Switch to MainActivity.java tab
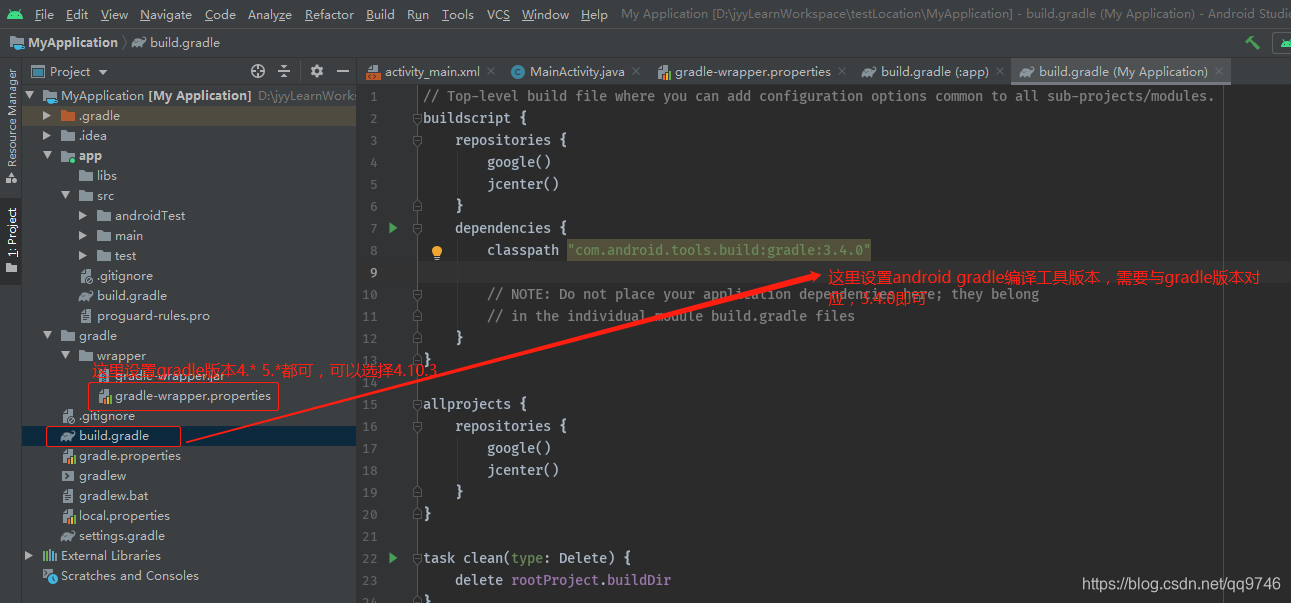 coord(577,72)
